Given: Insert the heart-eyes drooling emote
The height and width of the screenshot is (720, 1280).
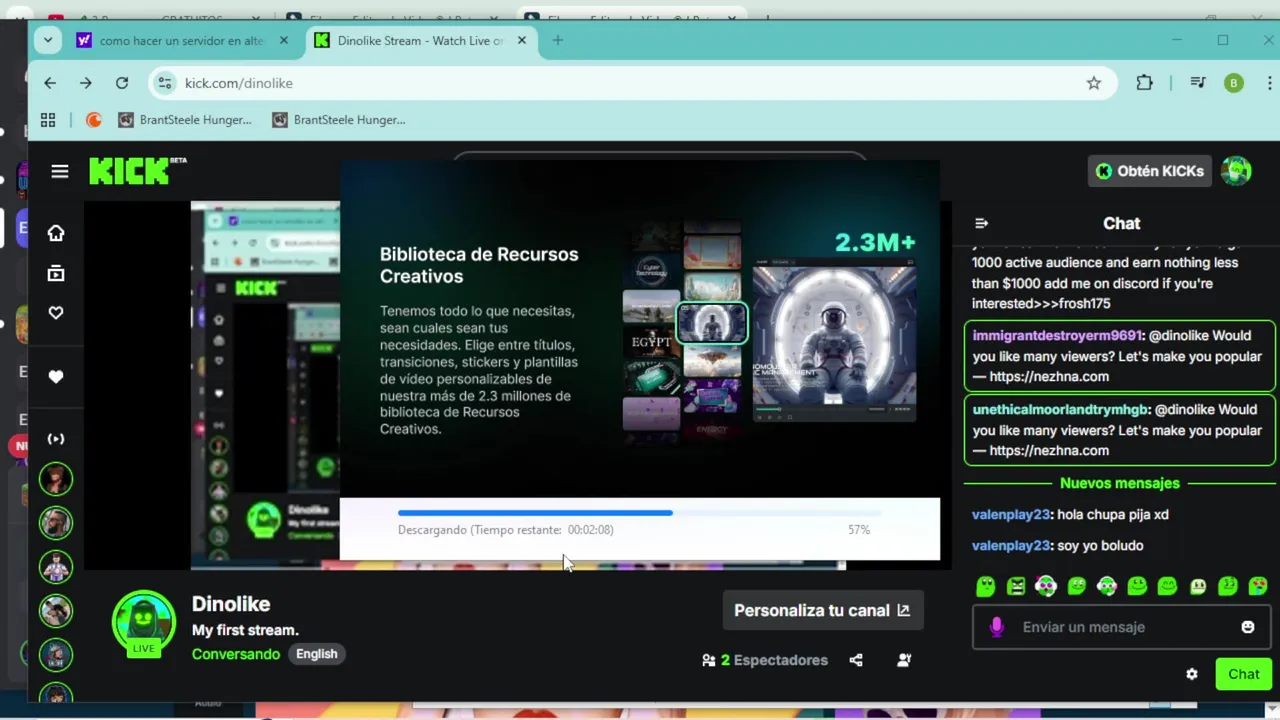Looking at the screenshot, I should pyautogui.click(x=1258, y=587).
